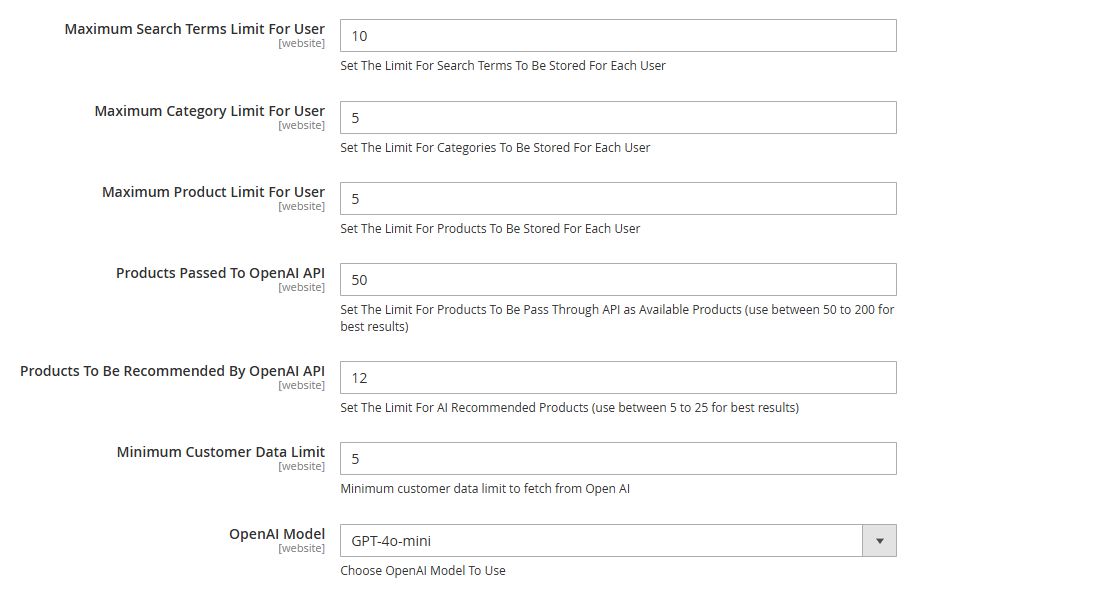Image resolution: width=1105 pixels, height=592 pixels.
Task: Edit the Maximum Product Limit For User field
Action: click(618, 198)
